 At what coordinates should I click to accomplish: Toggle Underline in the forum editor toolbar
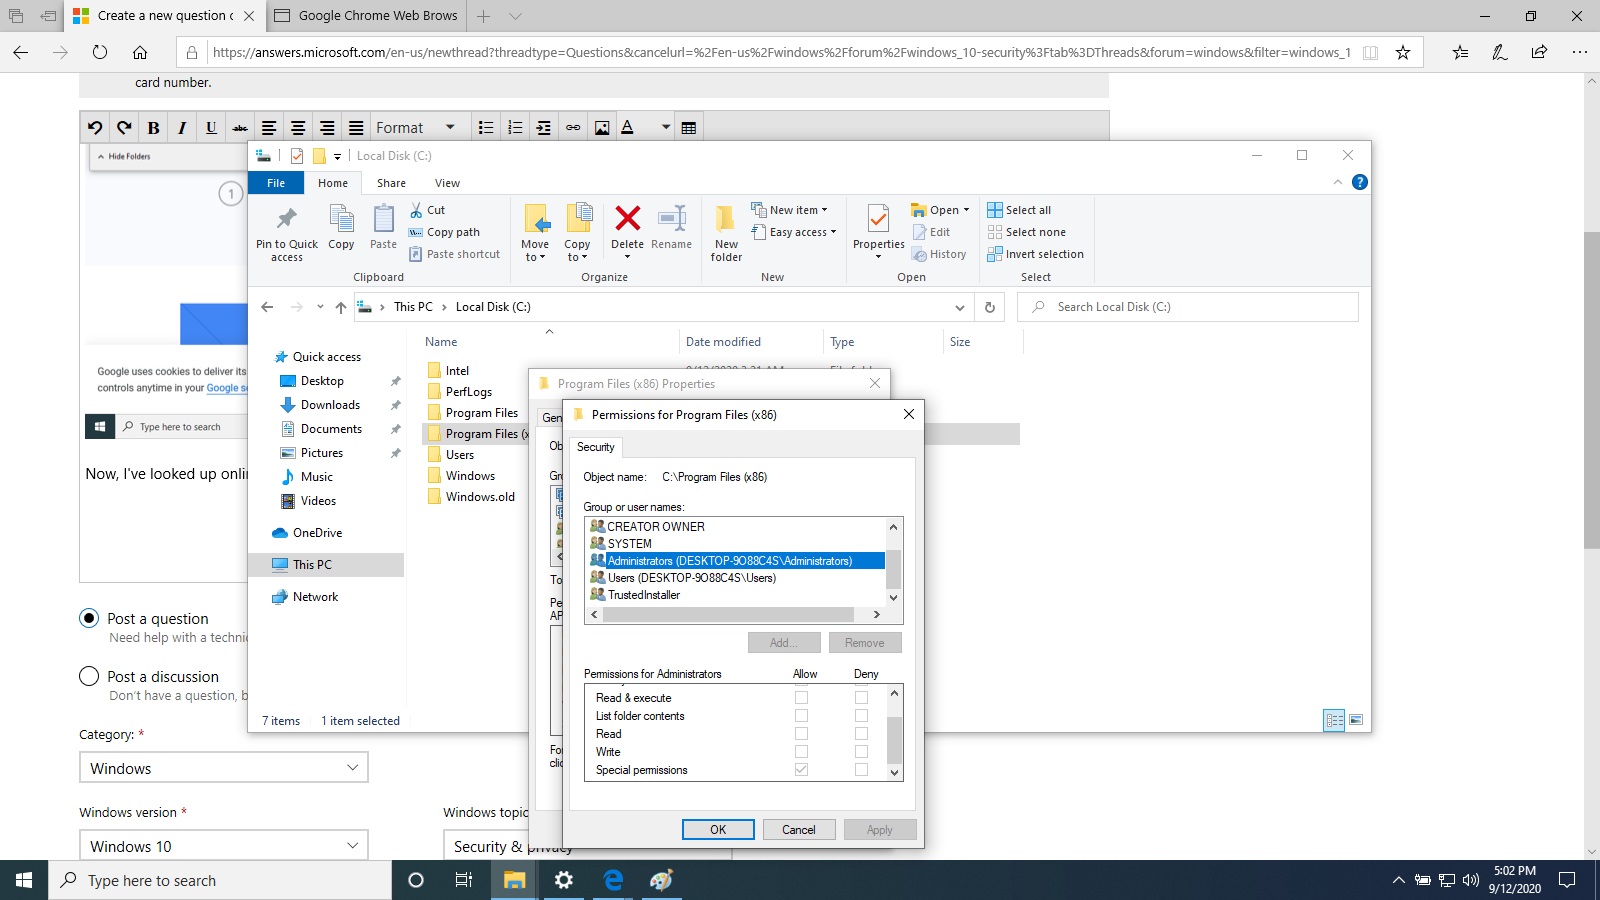coord(211,127)
